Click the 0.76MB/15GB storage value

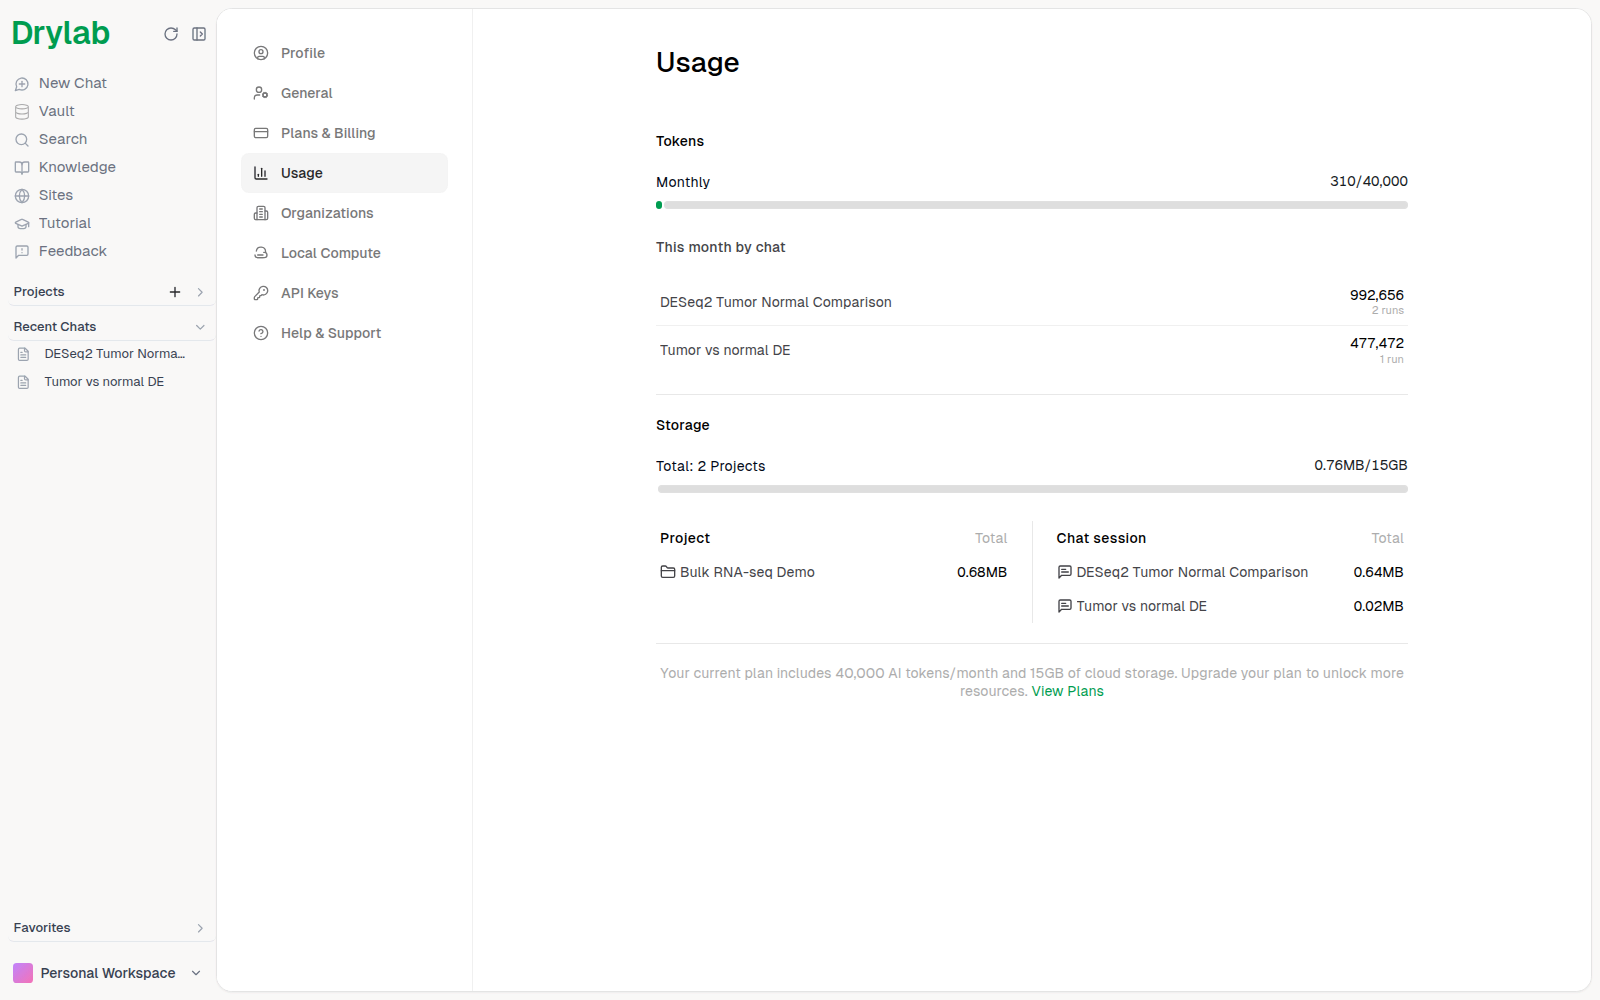coord(1361,465)
